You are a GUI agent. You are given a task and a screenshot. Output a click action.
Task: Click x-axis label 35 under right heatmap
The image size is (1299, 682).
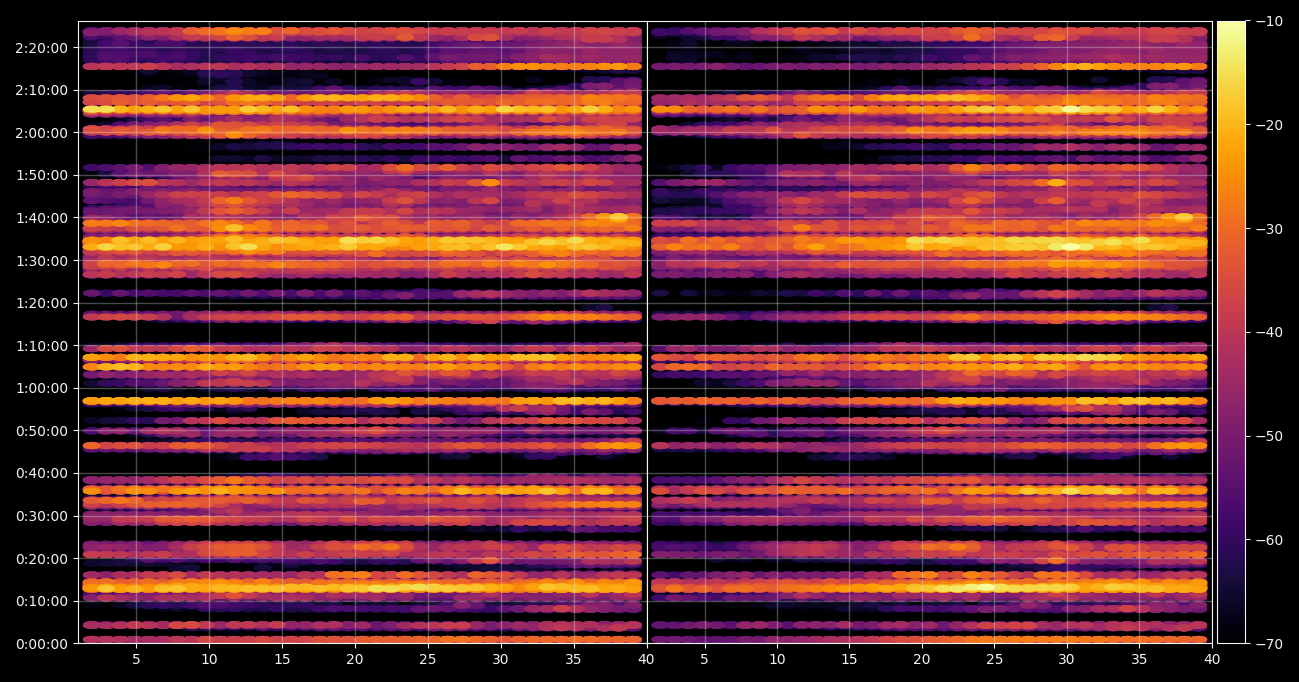1139,659
